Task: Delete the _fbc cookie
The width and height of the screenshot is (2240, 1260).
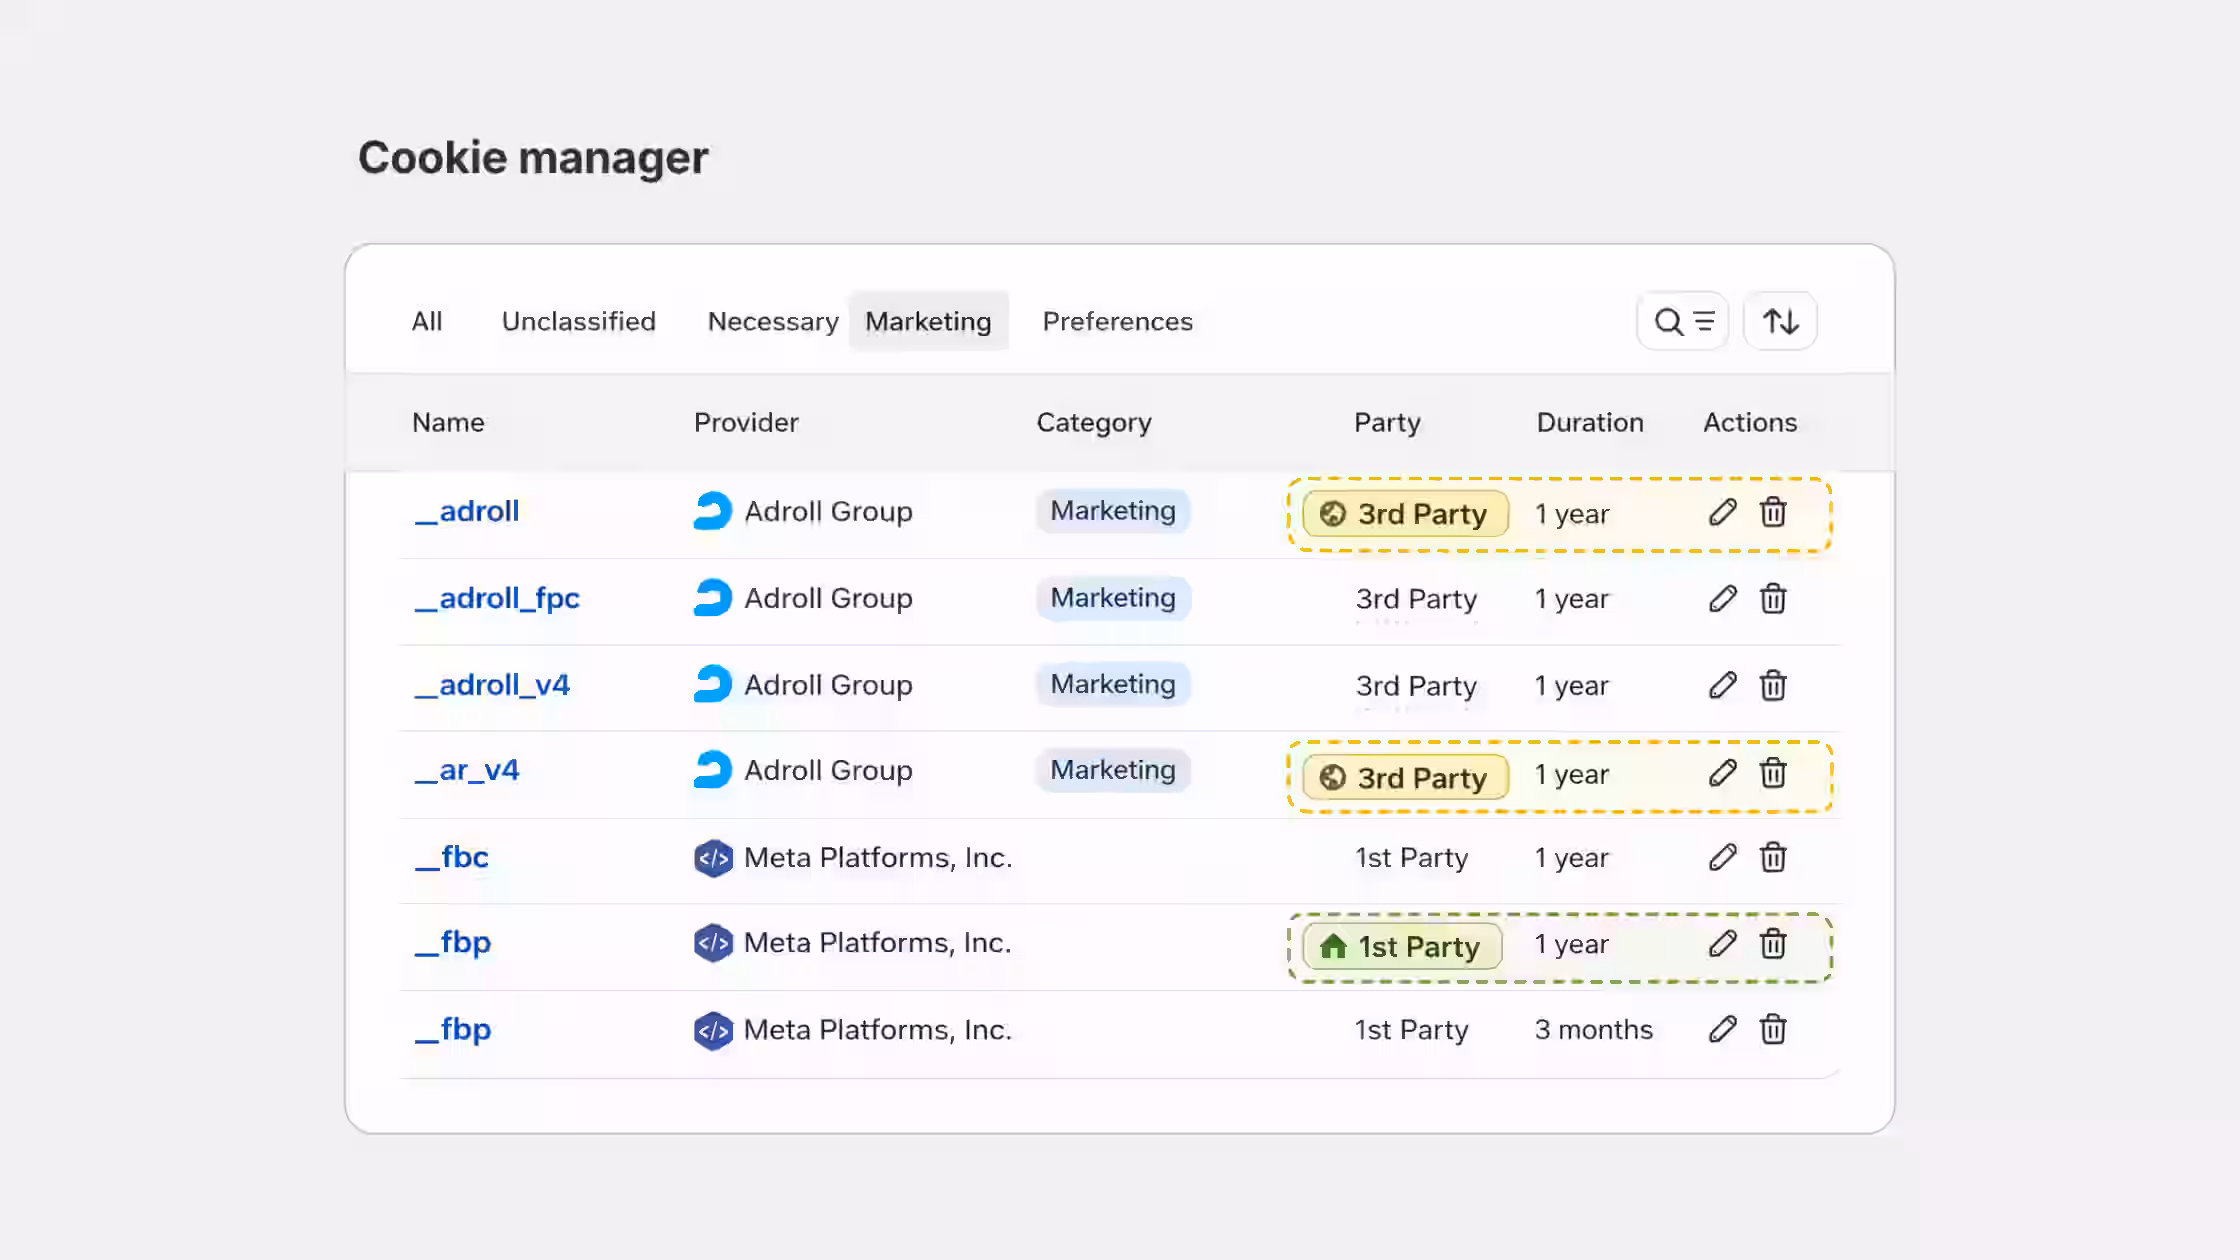Action: 1773,857
